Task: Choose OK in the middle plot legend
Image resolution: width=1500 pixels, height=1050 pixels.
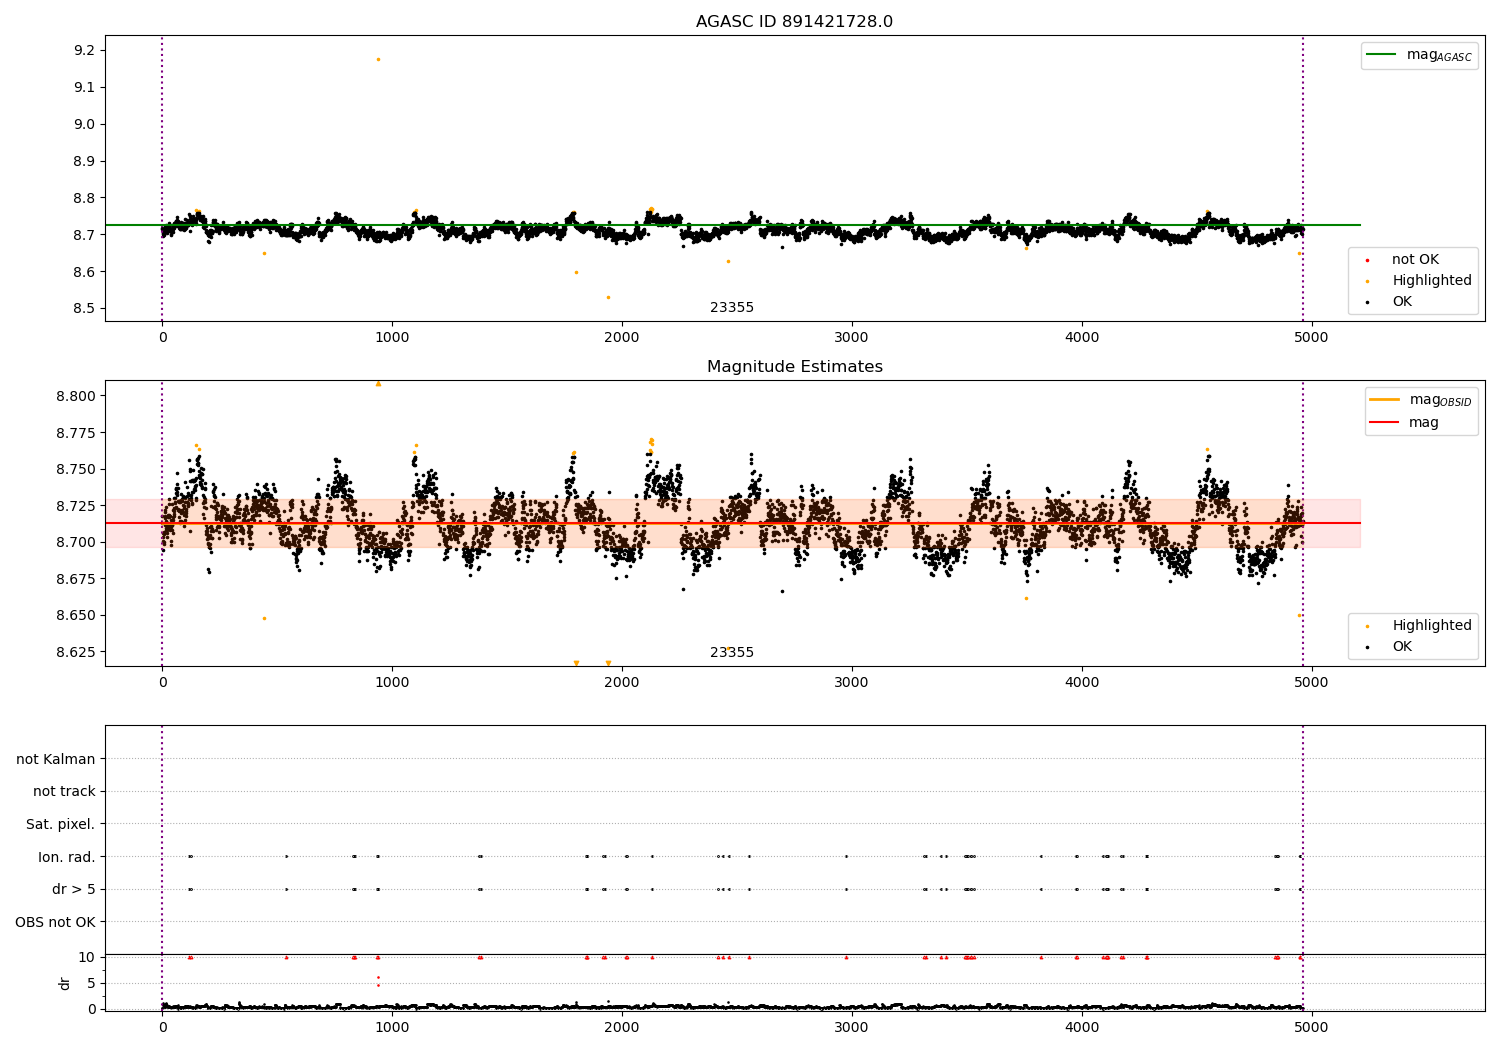Action: pyautogui.click(x=1402, y=647)
